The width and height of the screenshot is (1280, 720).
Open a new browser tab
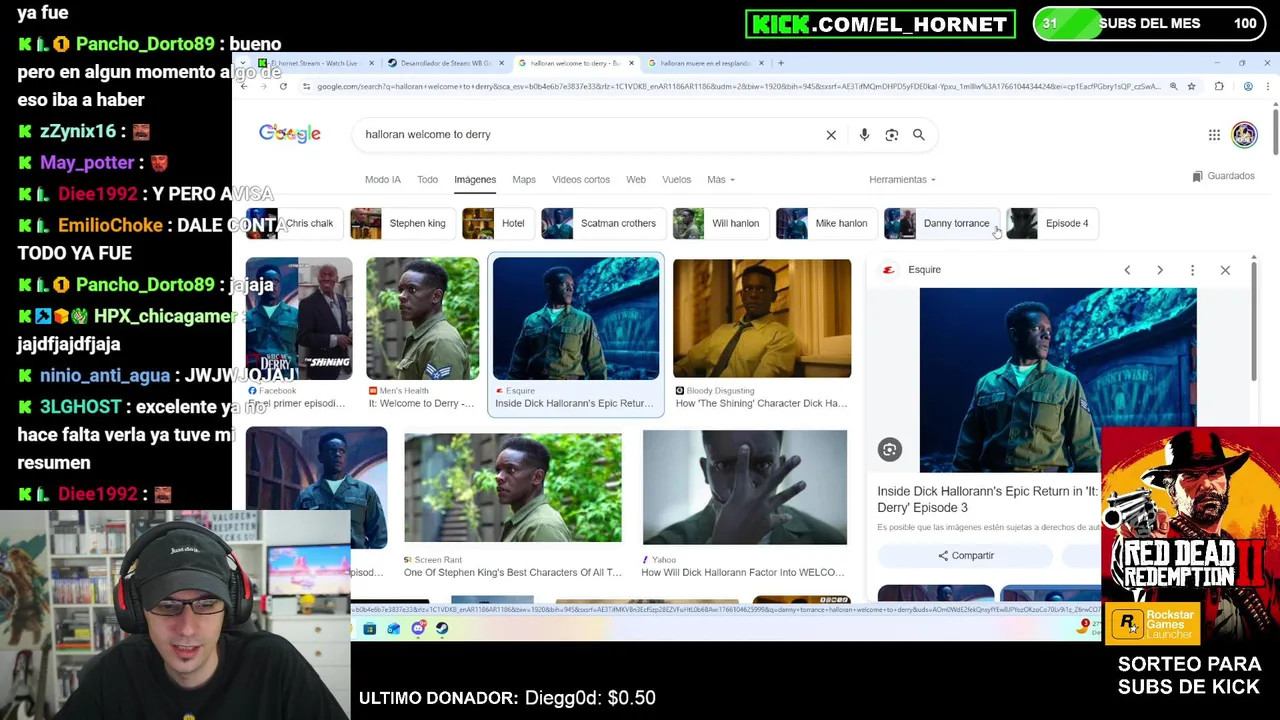click(782, 63)
